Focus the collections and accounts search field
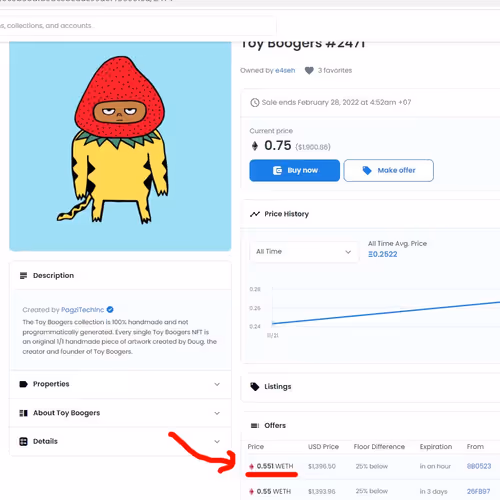 [x=137, y=26]
